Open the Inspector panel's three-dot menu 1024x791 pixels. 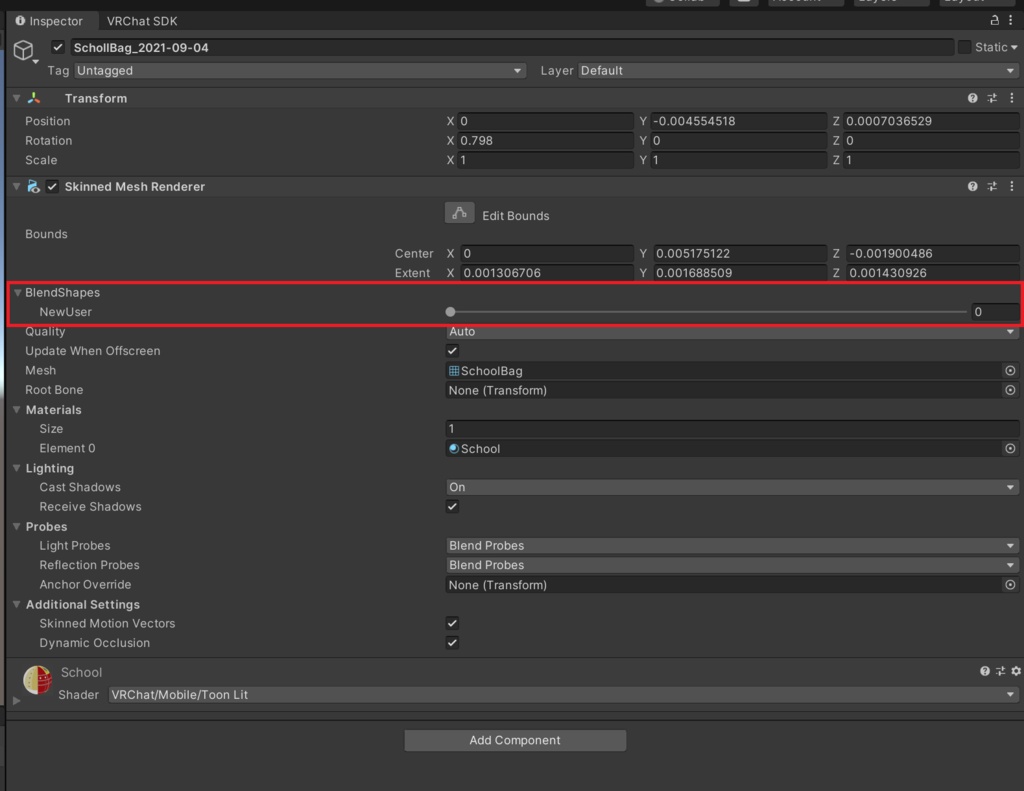pyautogui.click(x=1011, y=20)
